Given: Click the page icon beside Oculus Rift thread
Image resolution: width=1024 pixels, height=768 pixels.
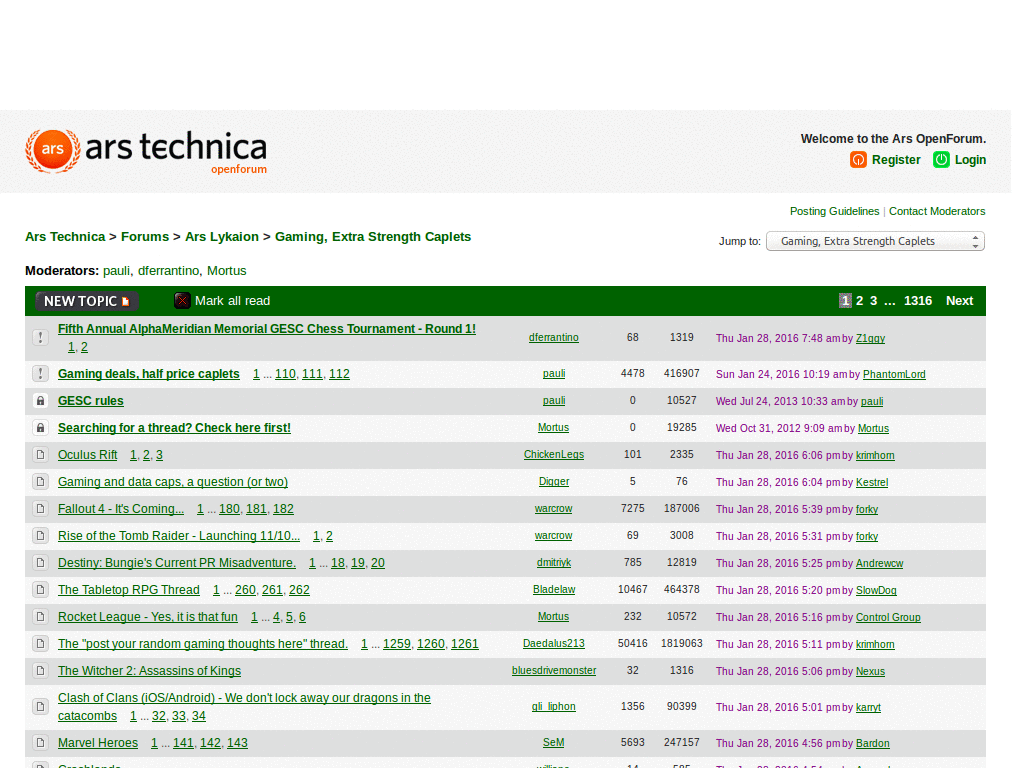Looking at the screenshot, I should (40, 454).
